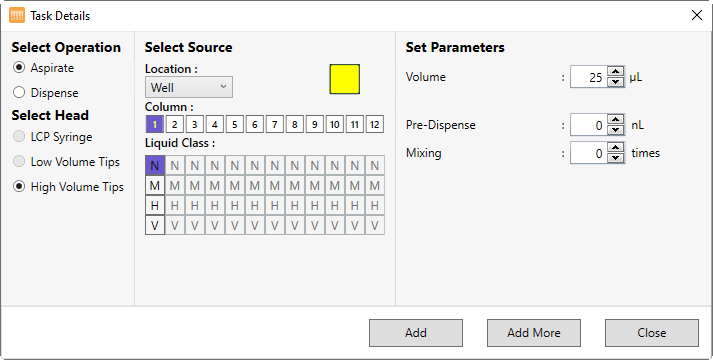Choose High Volume Tips head
This screenshot has width=713, height=360.
pos(68,187)
